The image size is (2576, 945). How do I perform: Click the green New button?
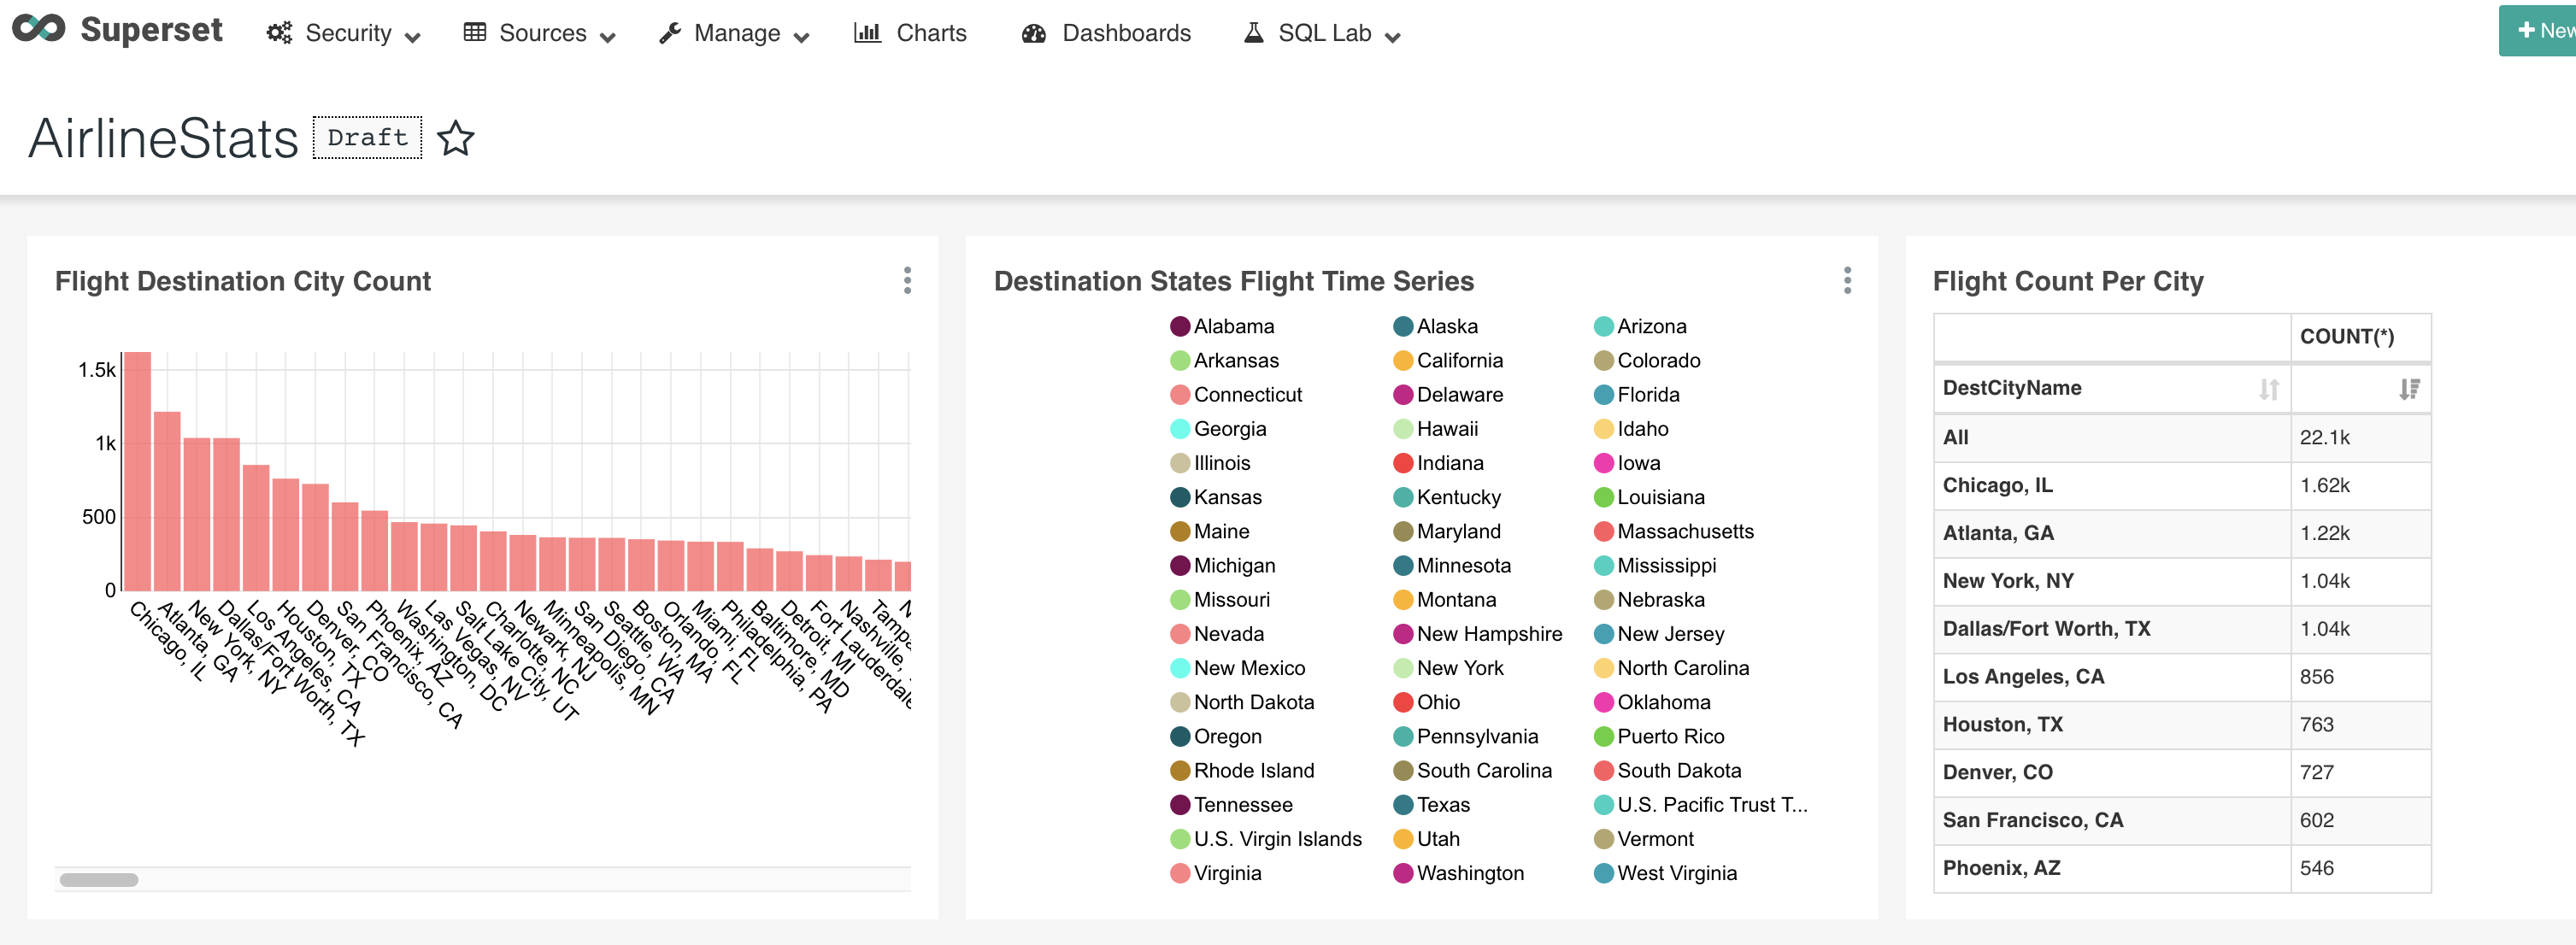(x=2538, y=31)
